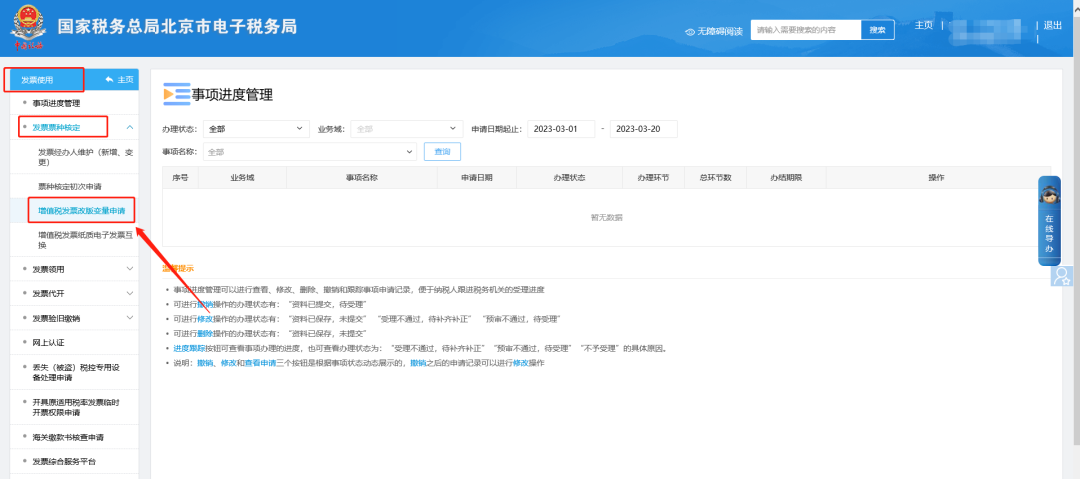
Task: Collapse the 发票票种核定 chevron
Action: 130,127
